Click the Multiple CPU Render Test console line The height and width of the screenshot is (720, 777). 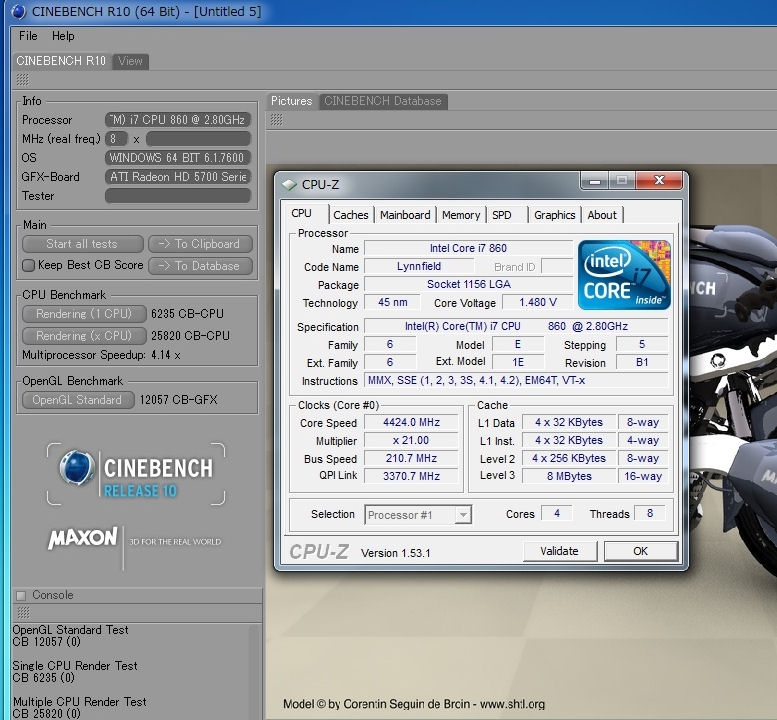pyautogui.click(x=80, y=702)
